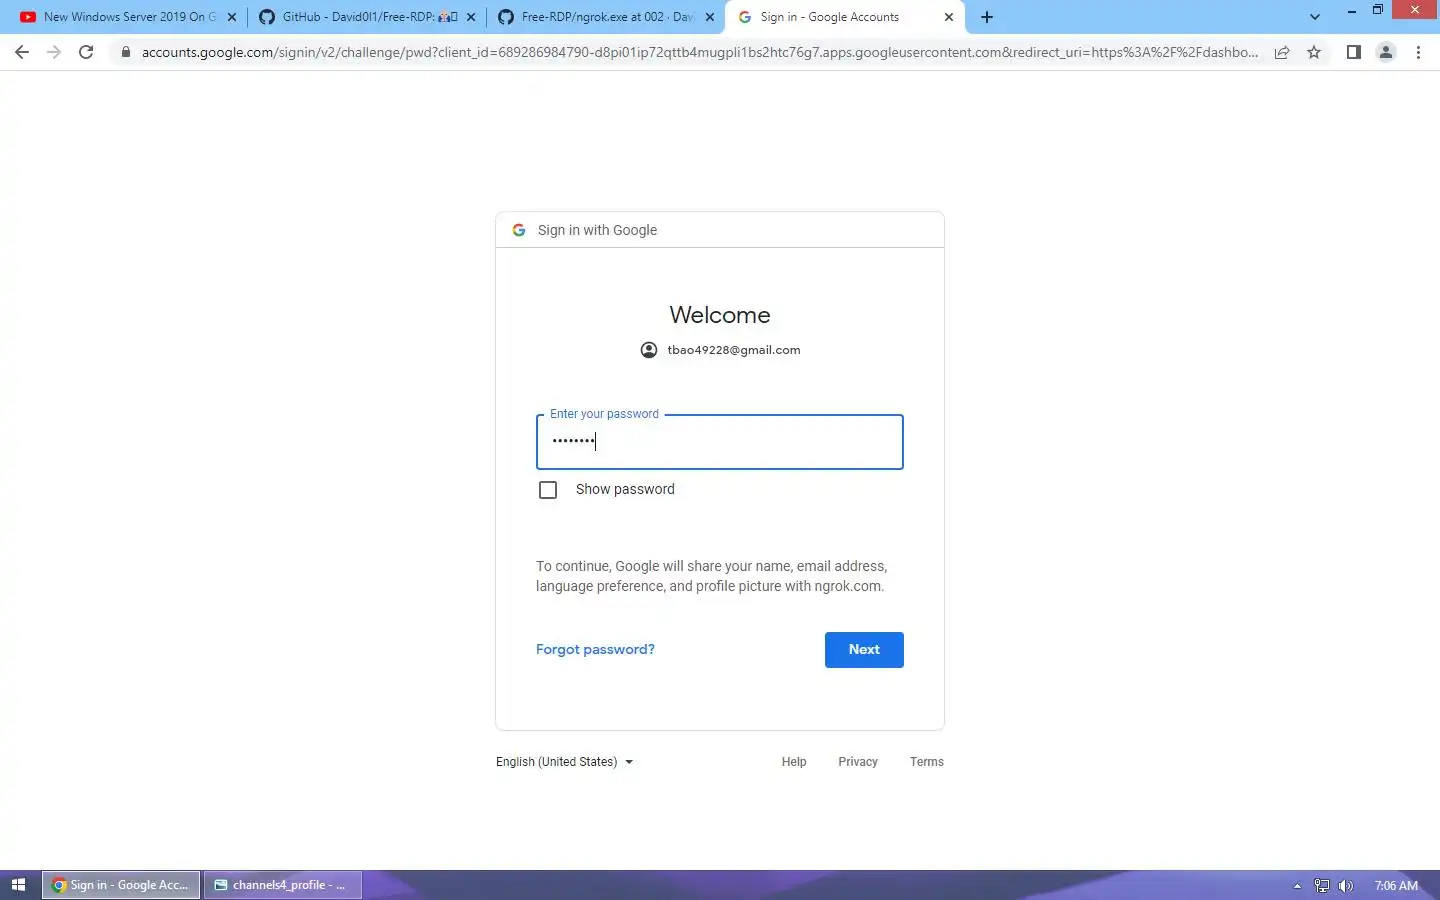Close the Sign in - Google Accounts tab
The width and height of the screenshot is (1440, 900).
(x=949, y=17)
